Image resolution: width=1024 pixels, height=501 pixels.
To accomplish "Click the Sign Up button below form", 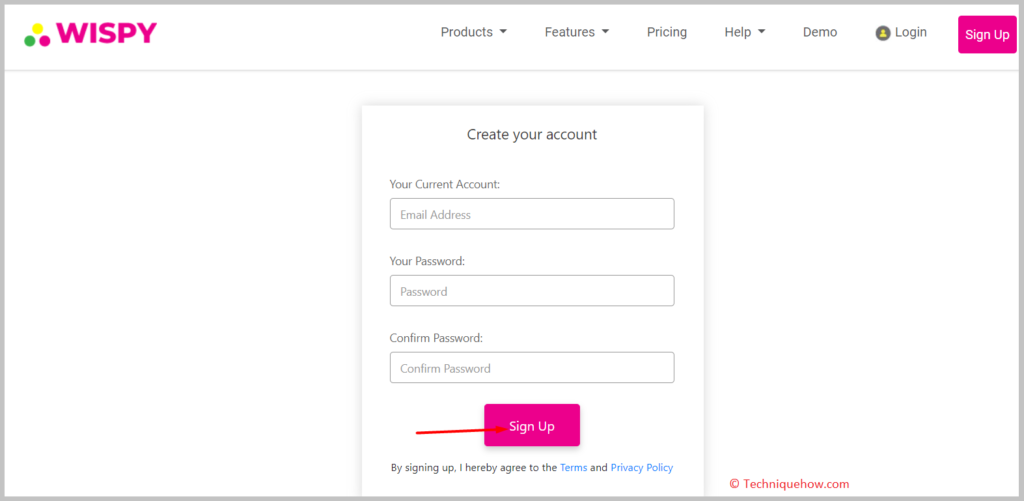I will click(532, 425).
